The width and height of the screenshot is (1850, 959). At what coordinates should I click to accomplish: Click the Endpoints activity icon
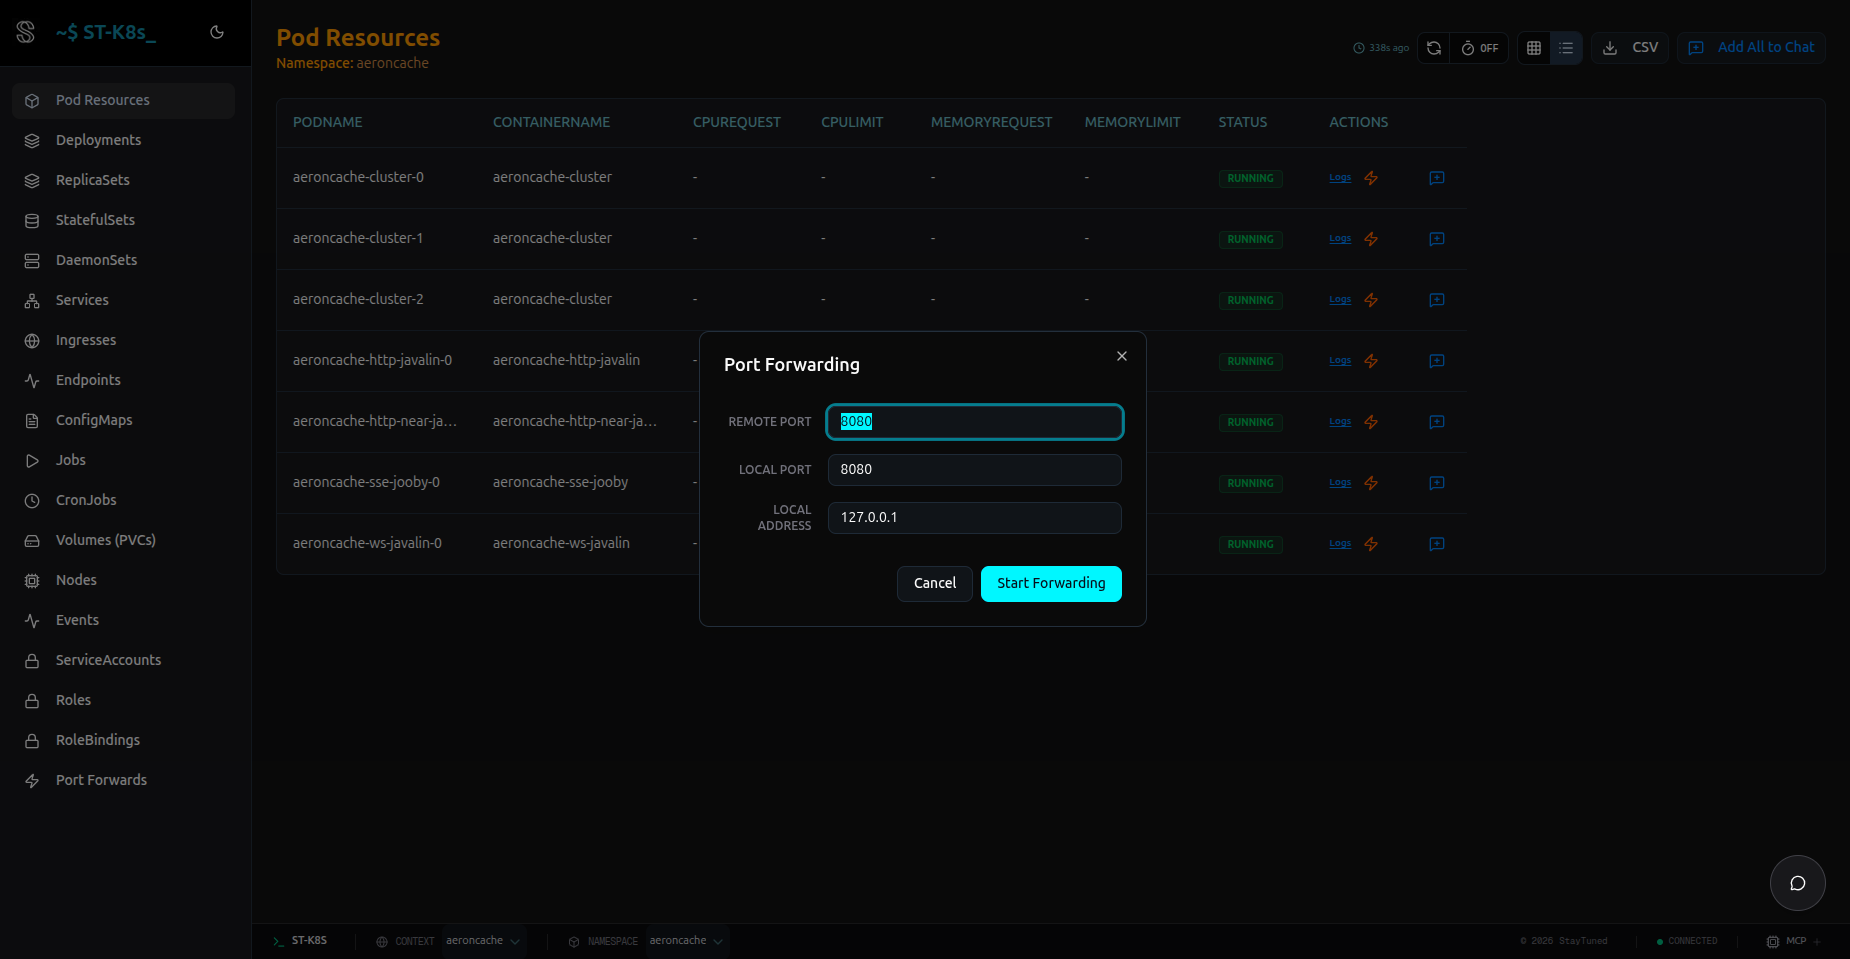pos(32,380)
